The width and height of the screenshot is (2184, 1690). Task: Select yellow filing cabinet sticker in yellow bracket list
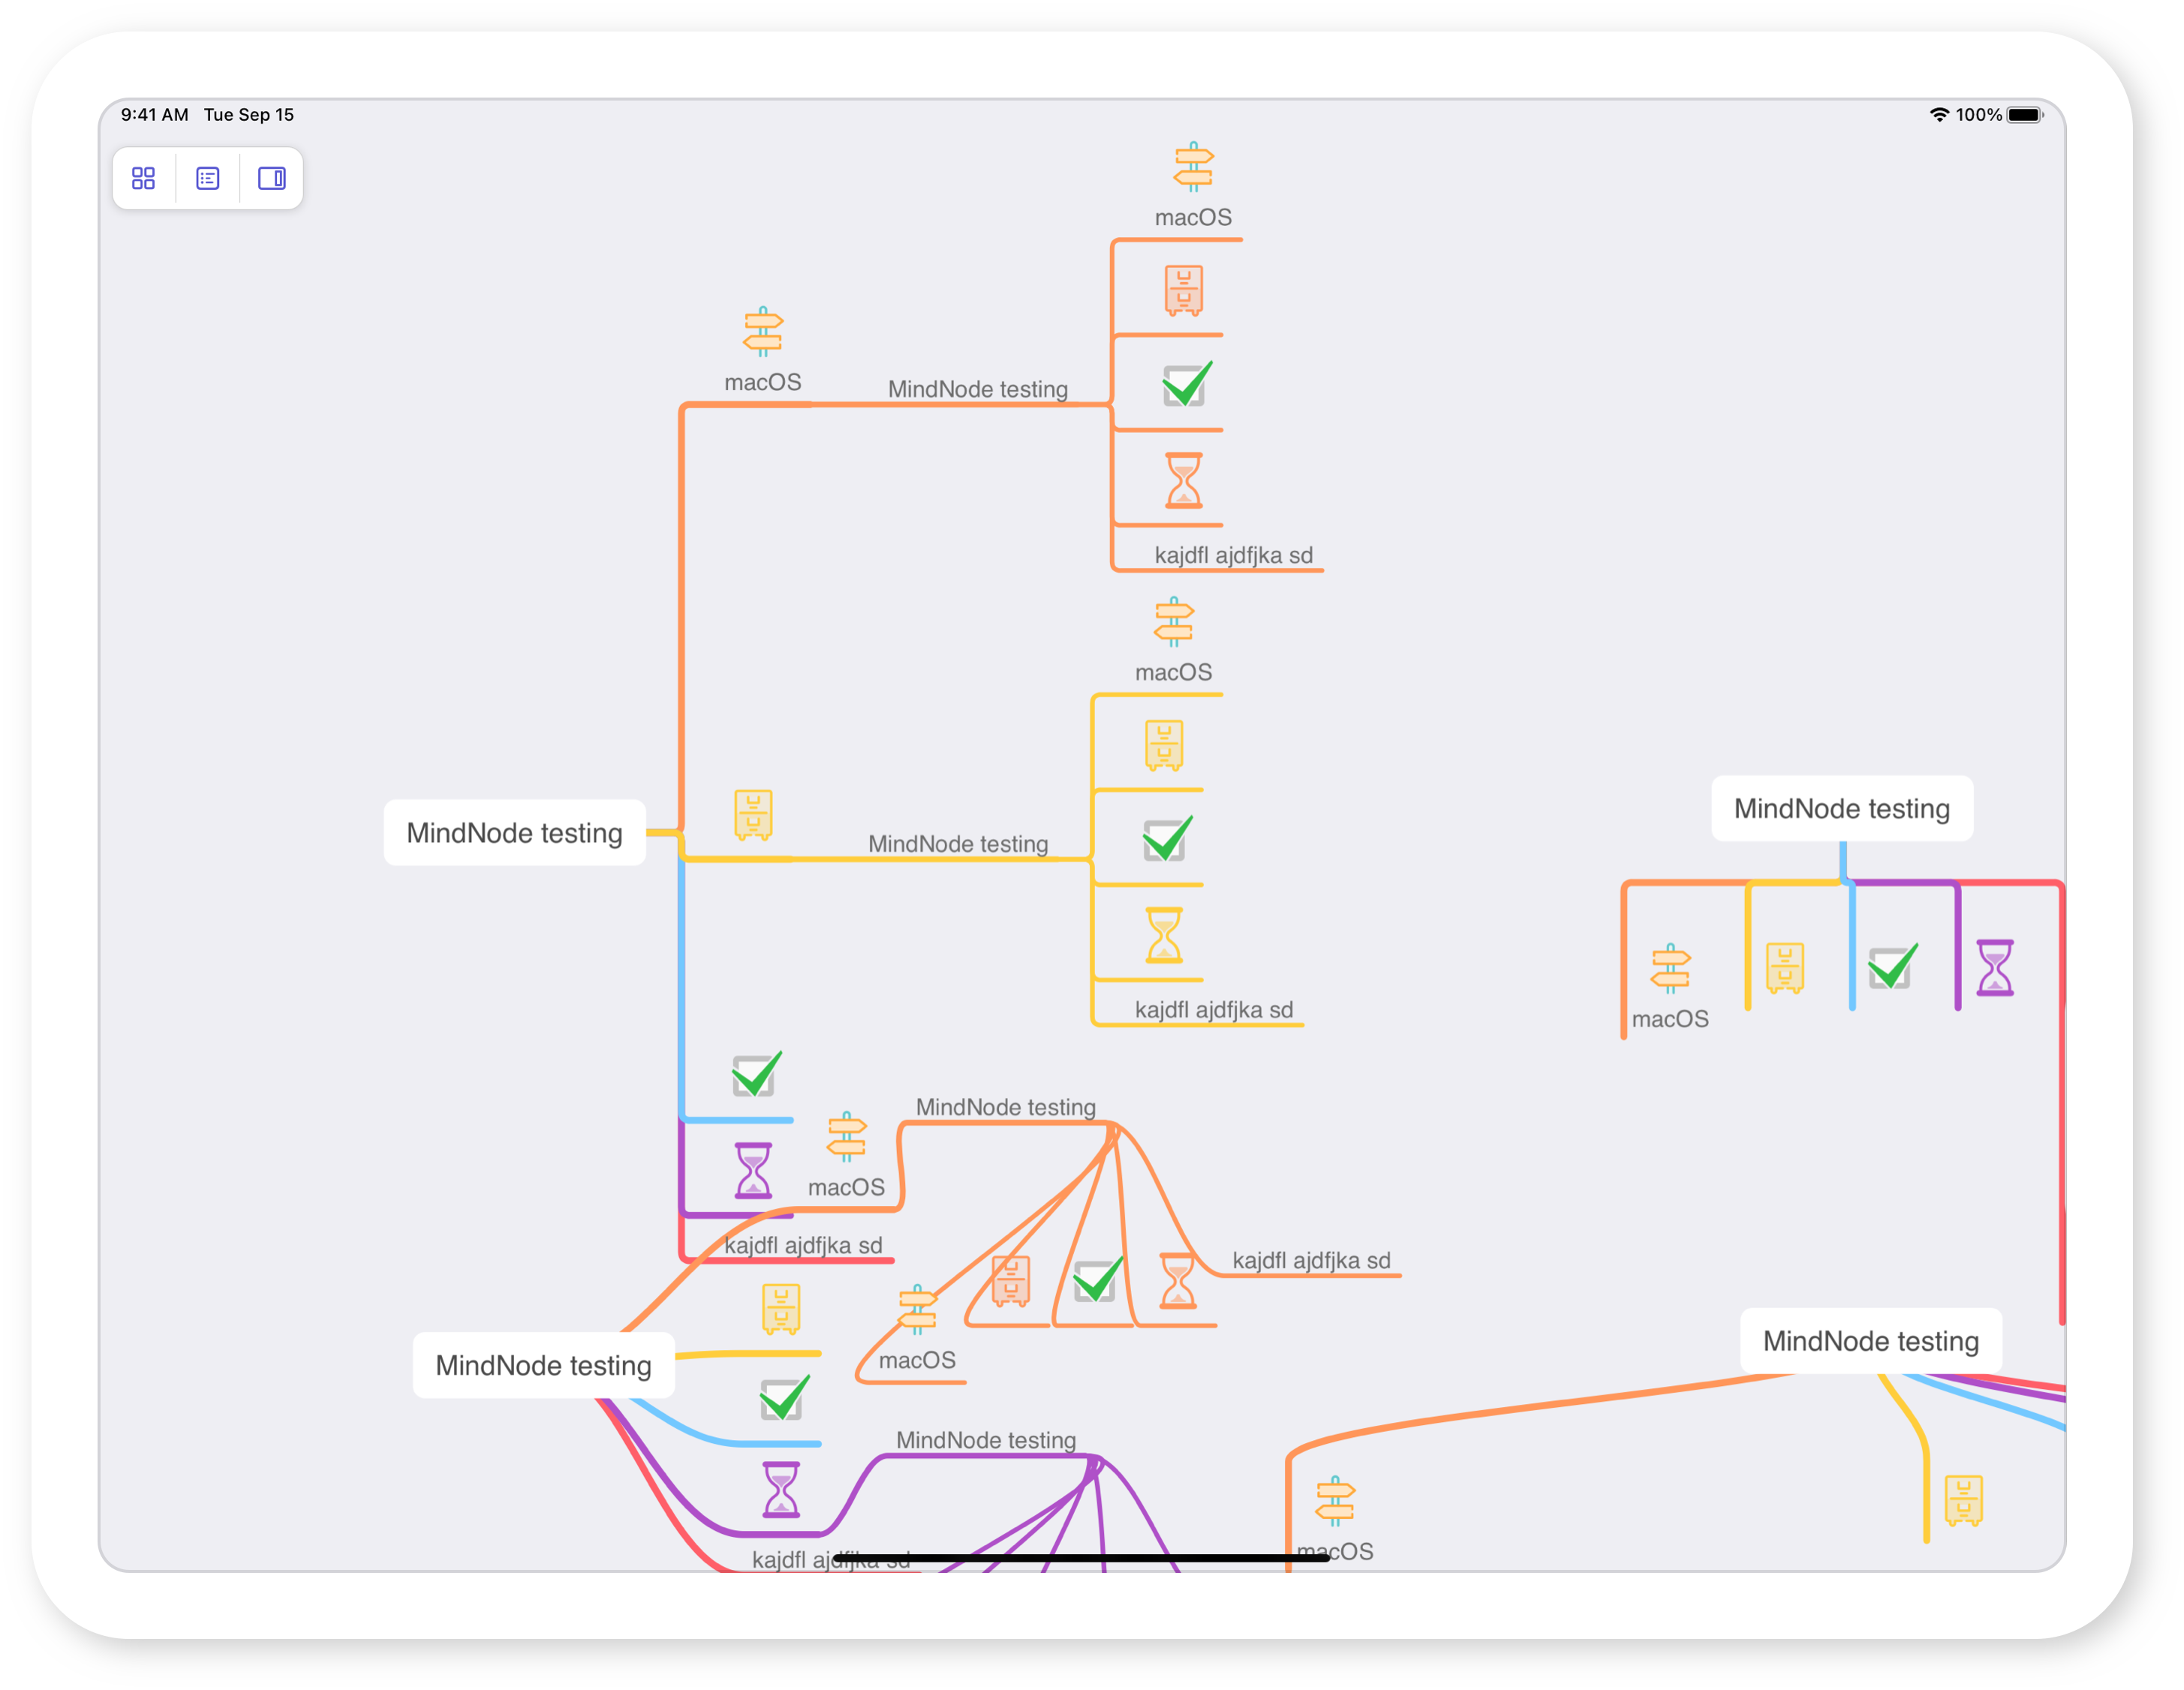[x=1164, y=746]
